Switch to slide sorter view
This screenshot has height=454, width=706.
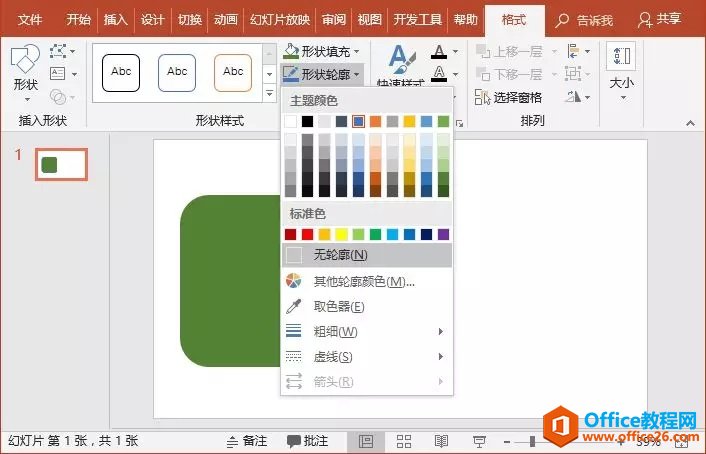point(404,441)
